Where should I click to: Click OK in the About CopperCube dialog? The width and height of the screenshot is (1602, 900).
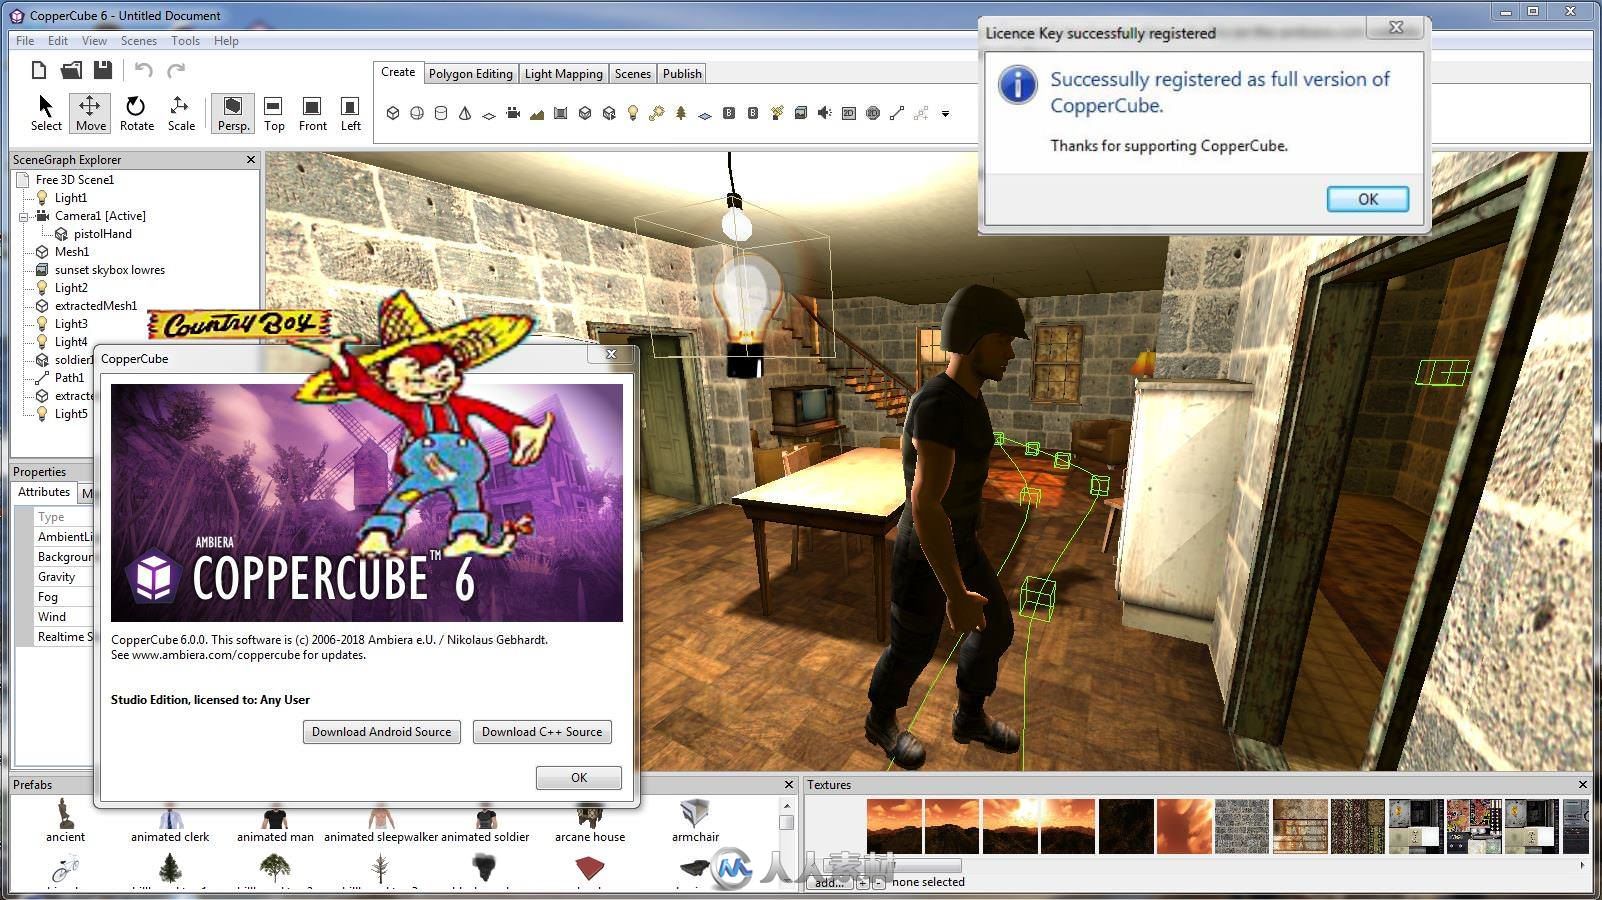click(x=578, y=778)
